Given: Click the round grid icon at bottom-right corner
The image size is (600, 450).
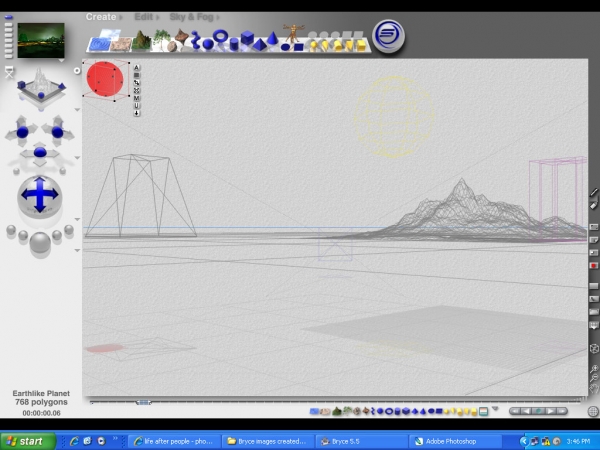Looking at the screenshot, I should 593,411.
